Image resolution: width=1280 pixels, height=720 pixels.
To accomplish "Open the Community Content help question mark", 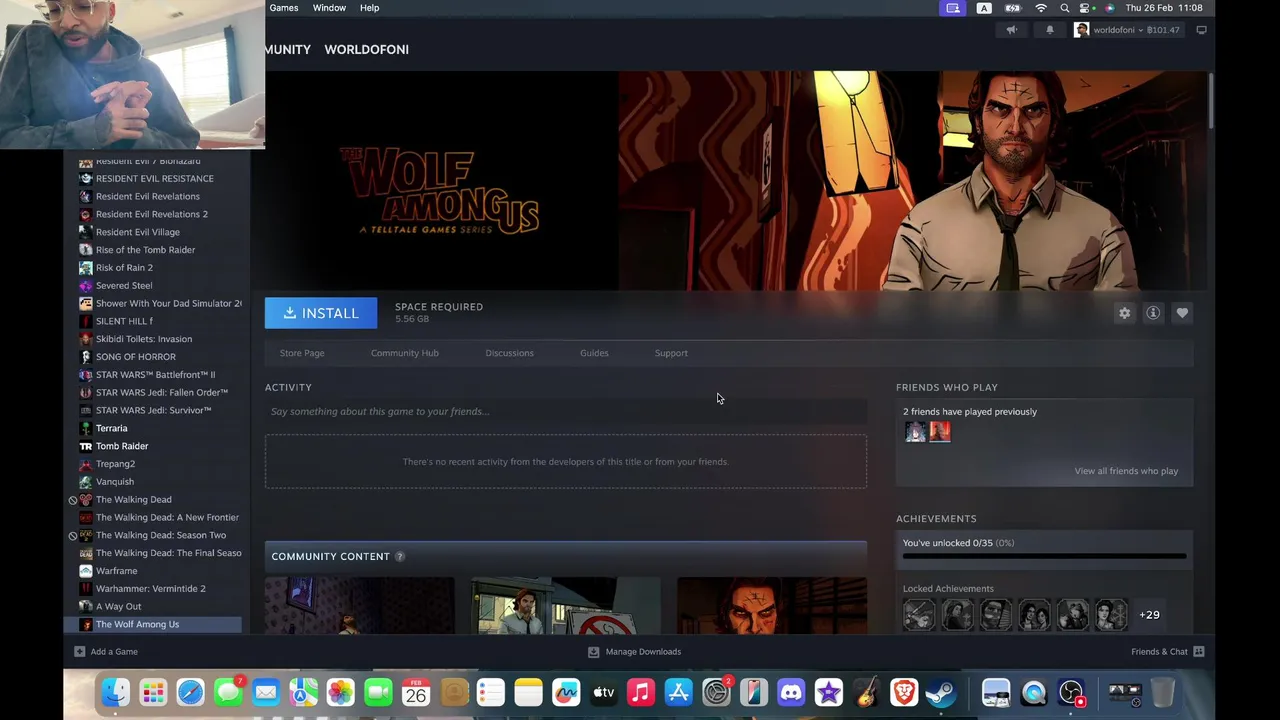I will (x=399, y=556).
